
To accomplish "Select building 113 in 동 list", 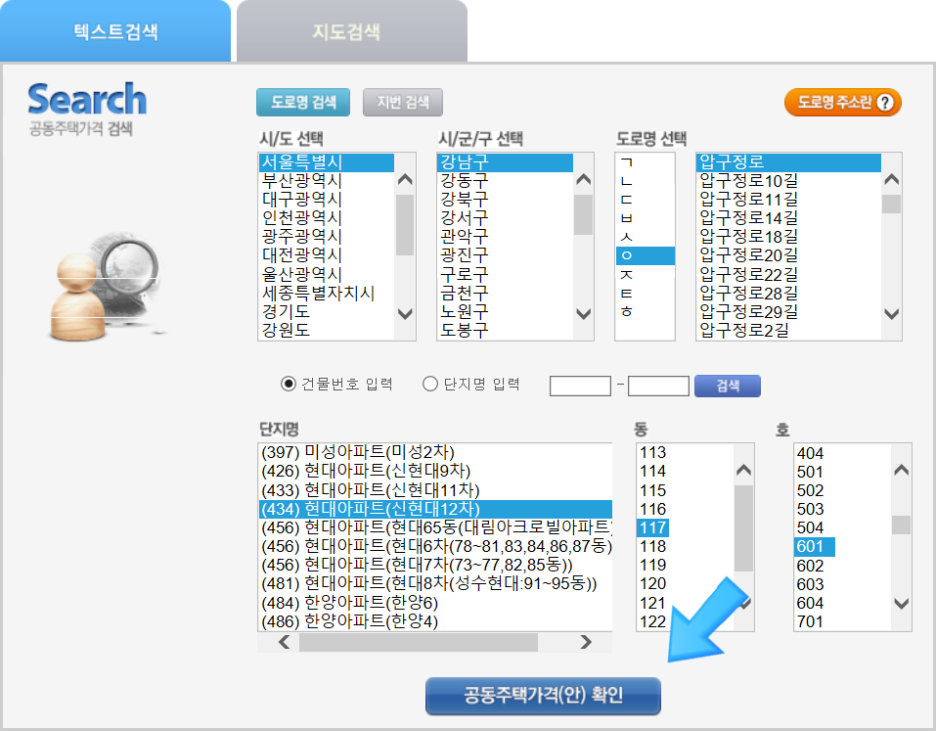I will coord(653,452).
